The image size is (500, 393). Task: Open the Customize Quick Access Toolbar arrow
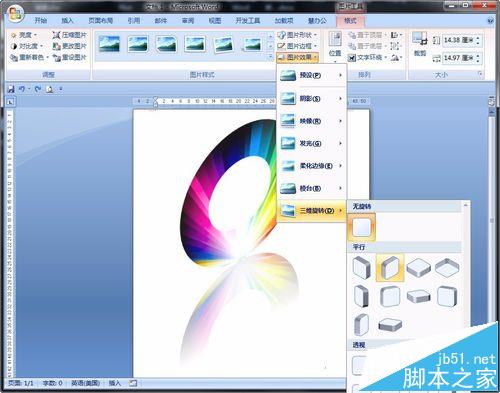(x=61, y=89)
